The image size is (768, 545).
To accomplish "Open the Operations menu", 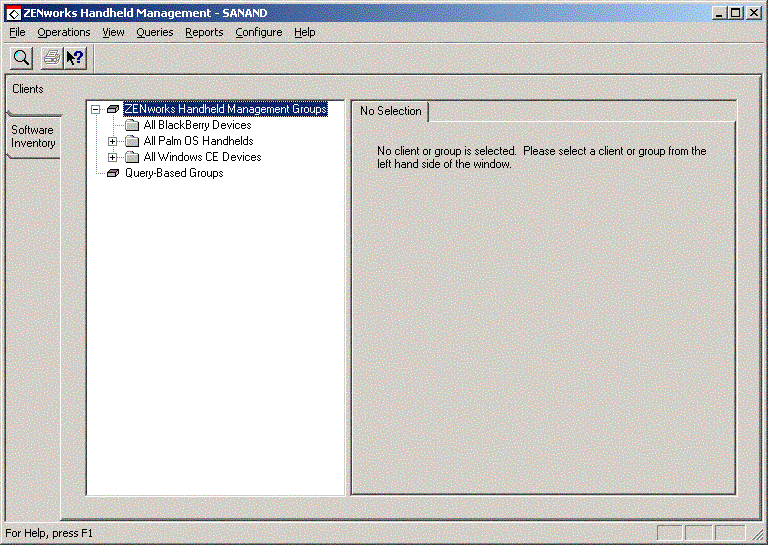I will pos(64,32).
